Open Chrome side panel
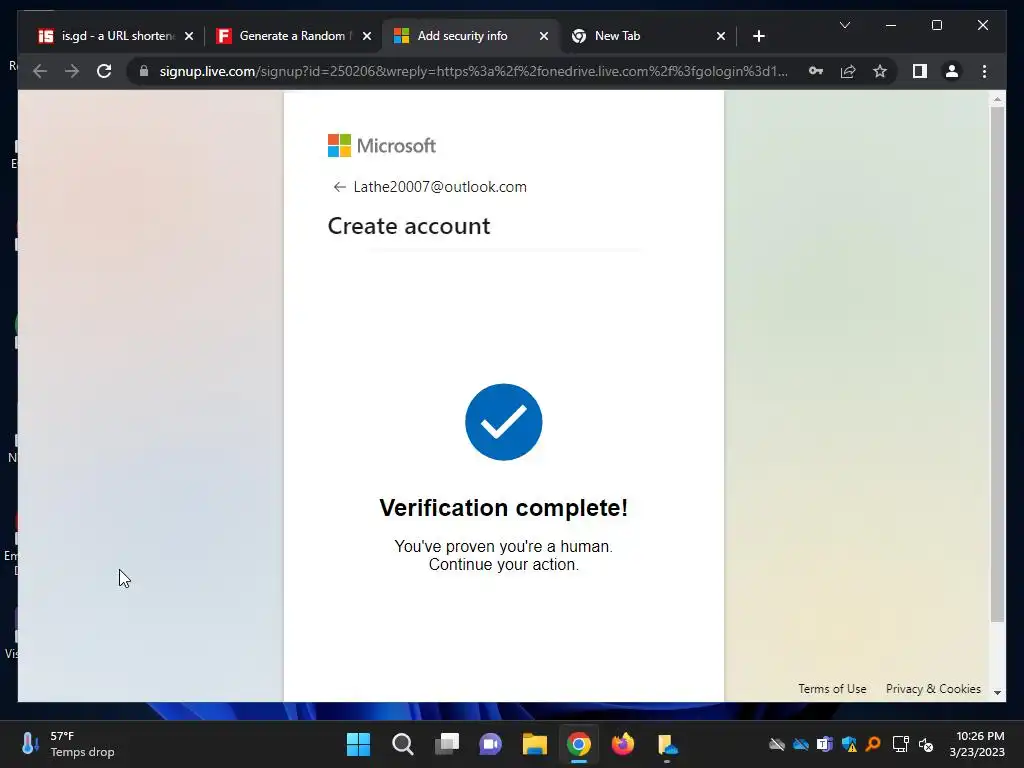The height and width of the screenshot is (768, 1024). 920,71
